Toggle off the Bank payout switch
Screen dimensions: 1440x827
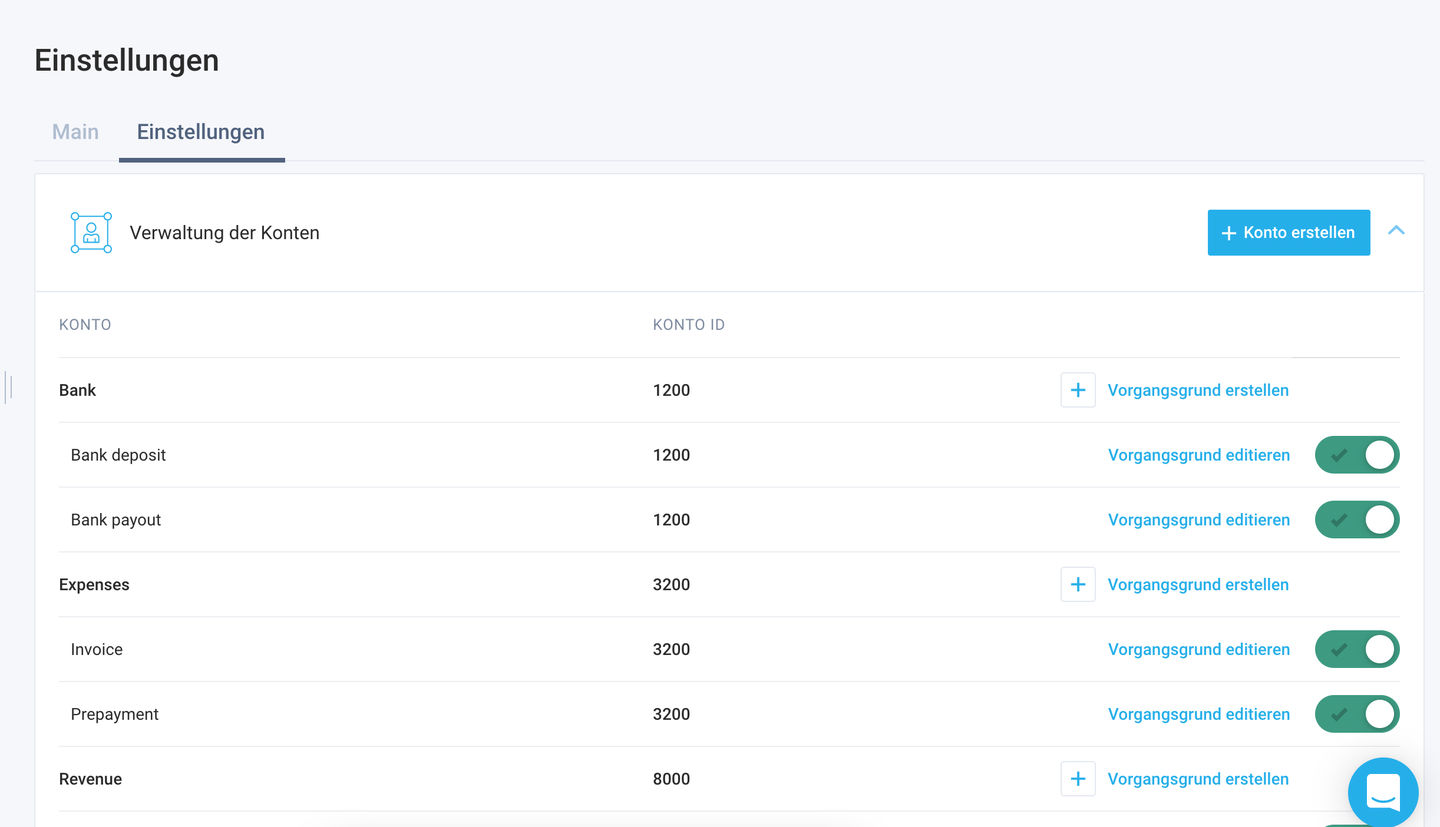tap(1357, 520)
